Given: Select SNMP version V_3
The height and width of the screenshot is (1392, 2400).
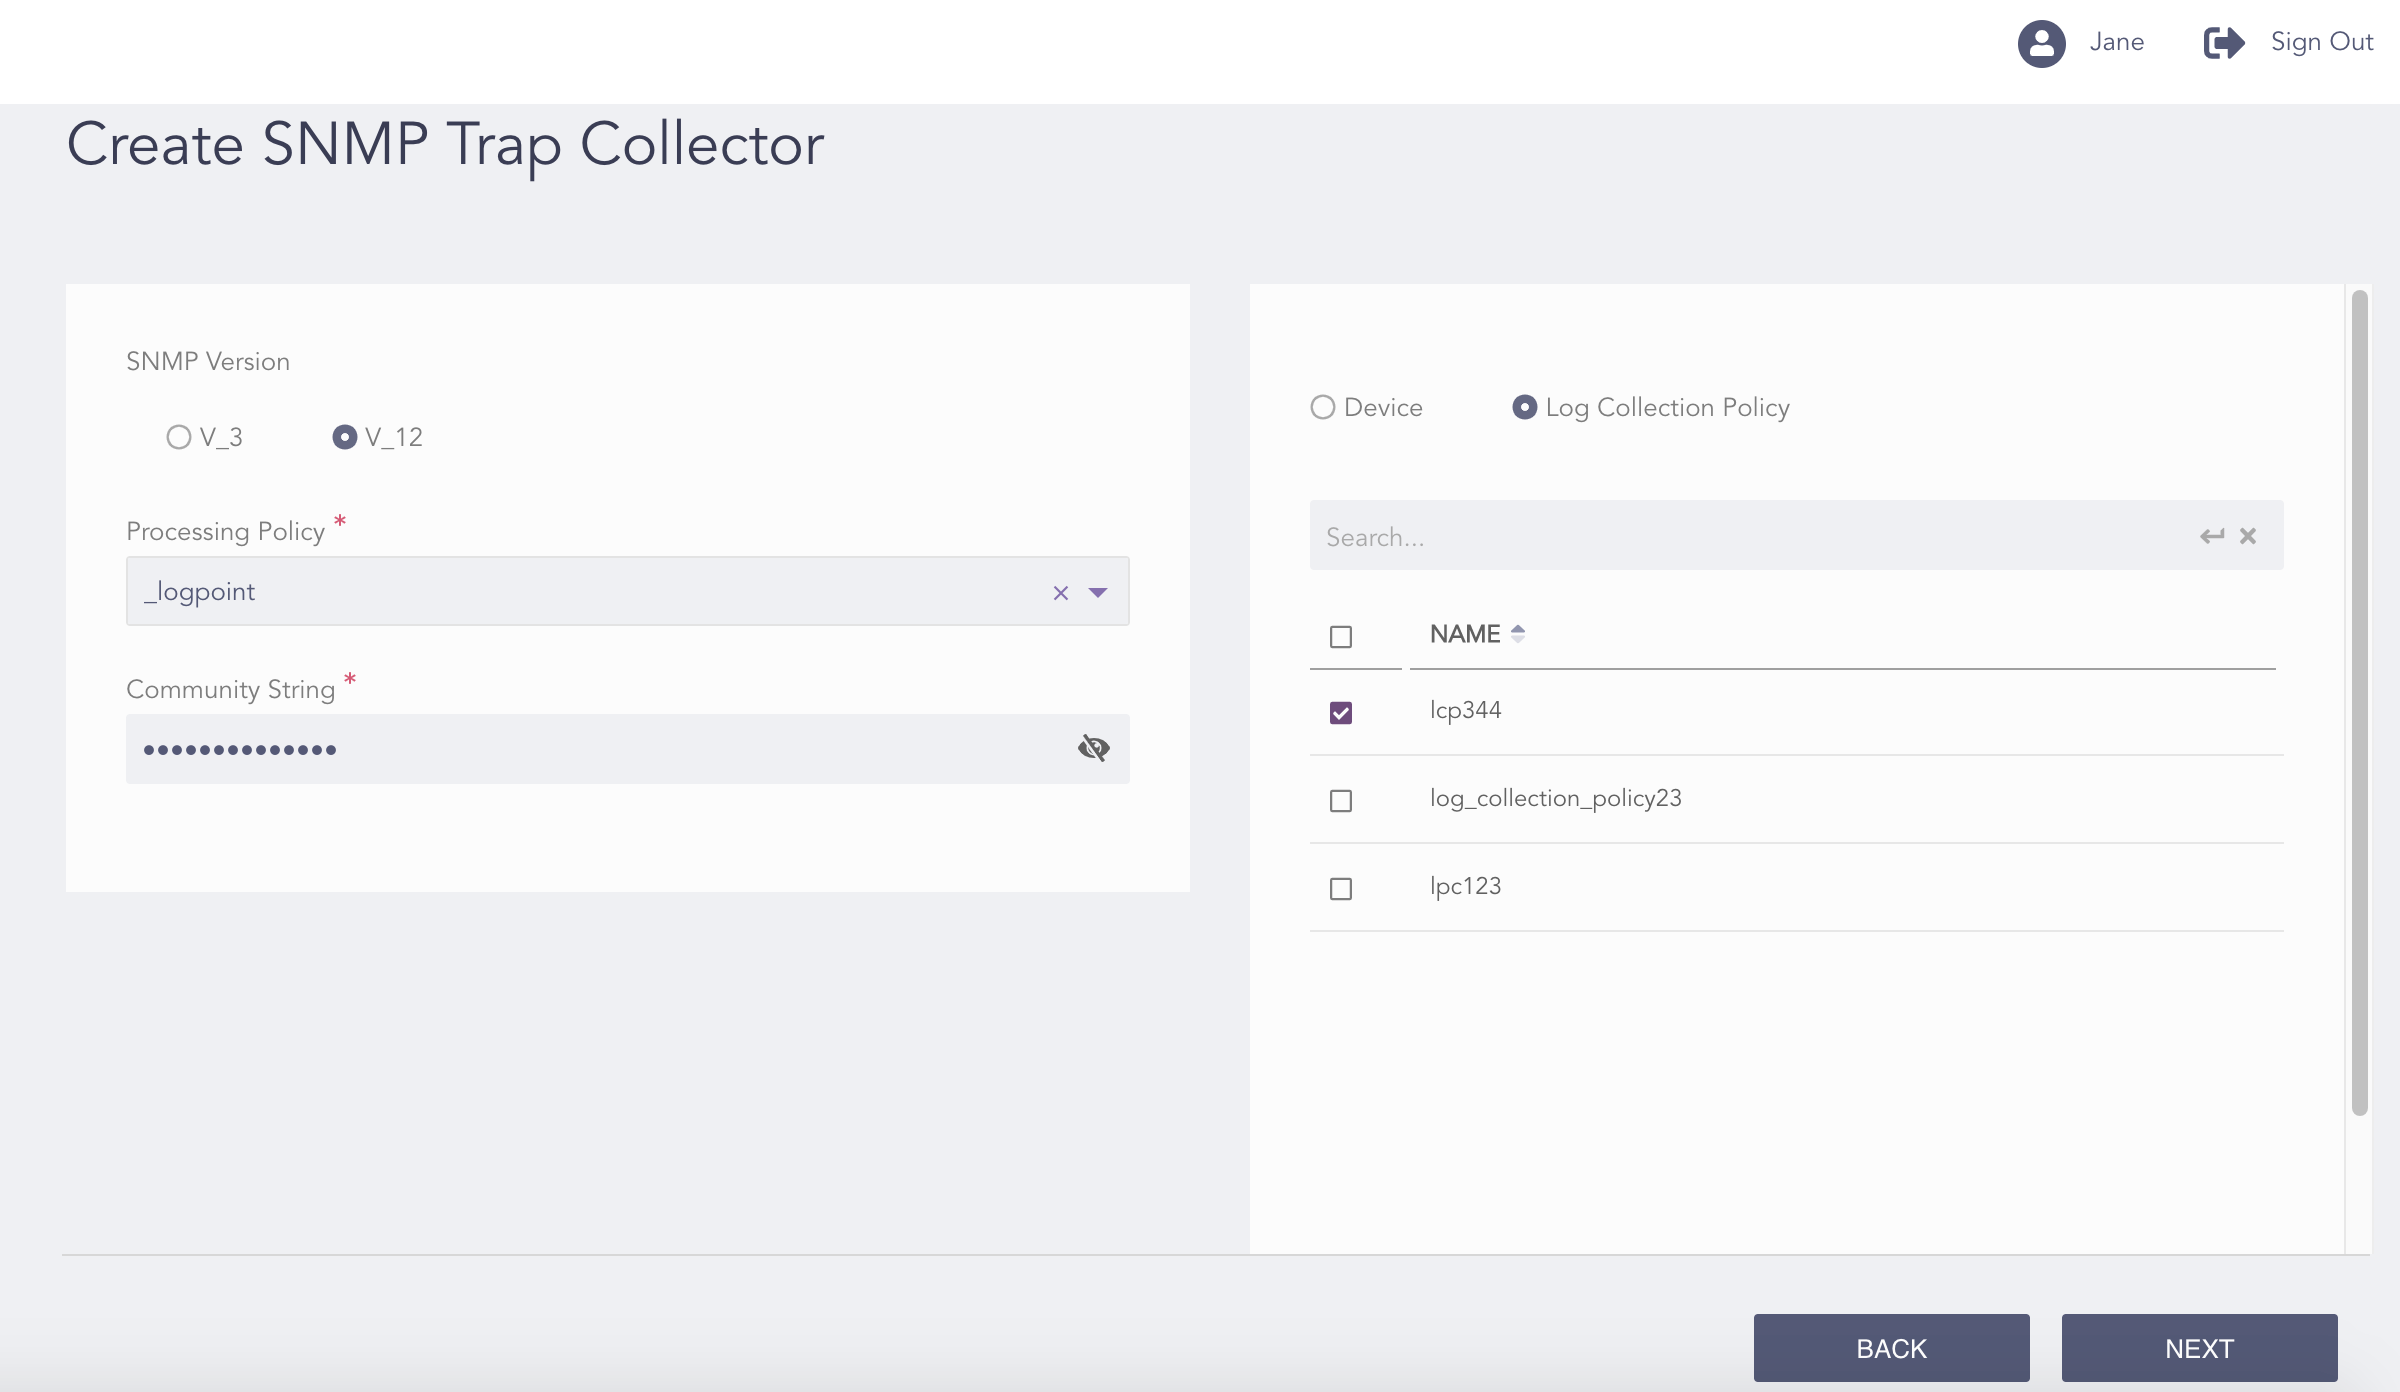Looking at the screenshot, I should point(179,437).
